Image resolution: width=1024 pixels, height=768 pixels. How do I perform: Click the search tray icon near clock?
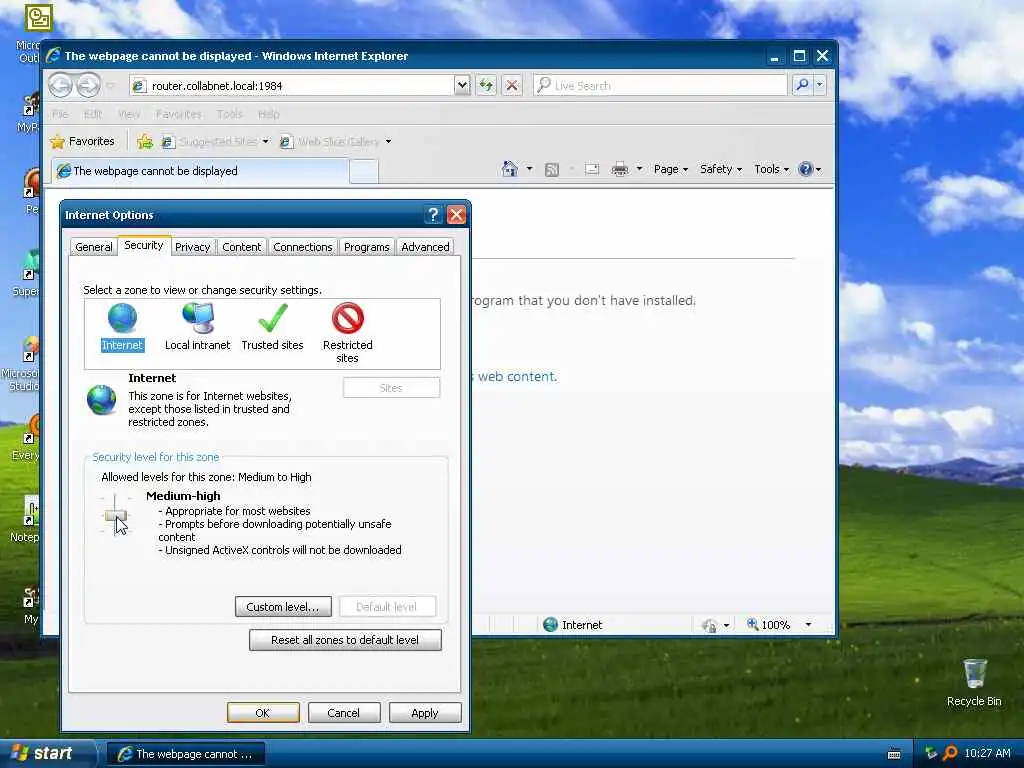pos(950,753)
